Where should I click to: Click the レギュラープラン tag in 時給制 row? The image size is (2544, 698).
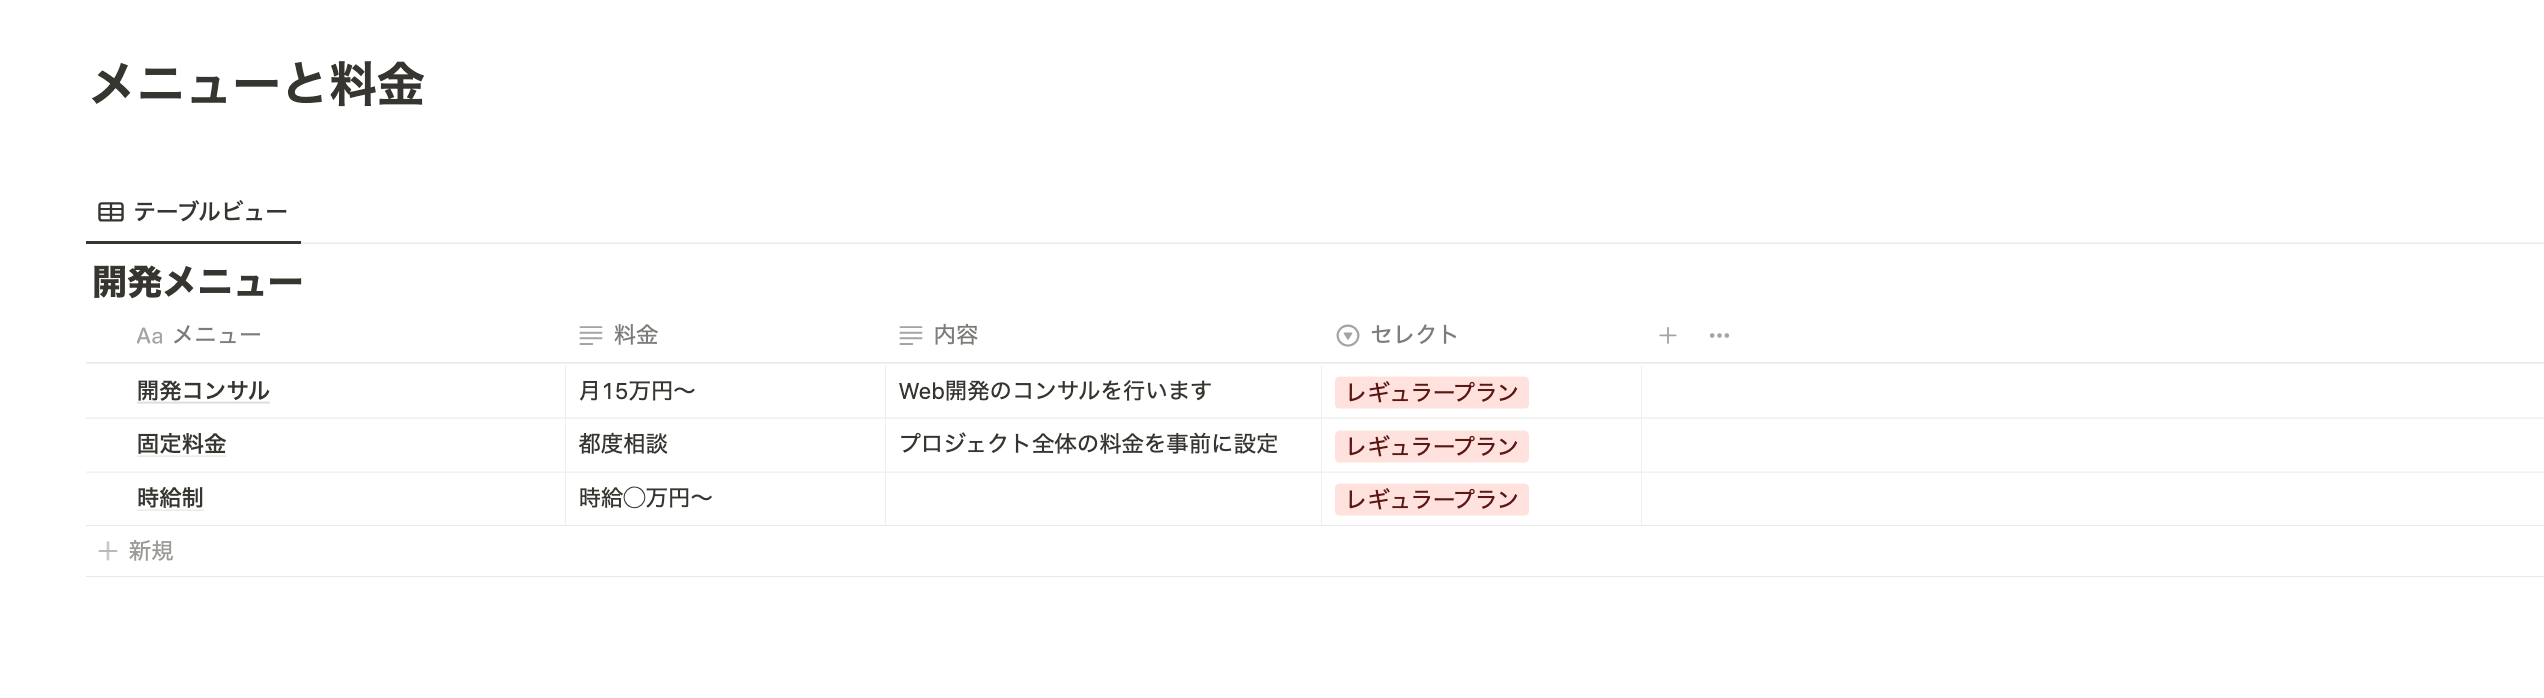click(1432, 500)
